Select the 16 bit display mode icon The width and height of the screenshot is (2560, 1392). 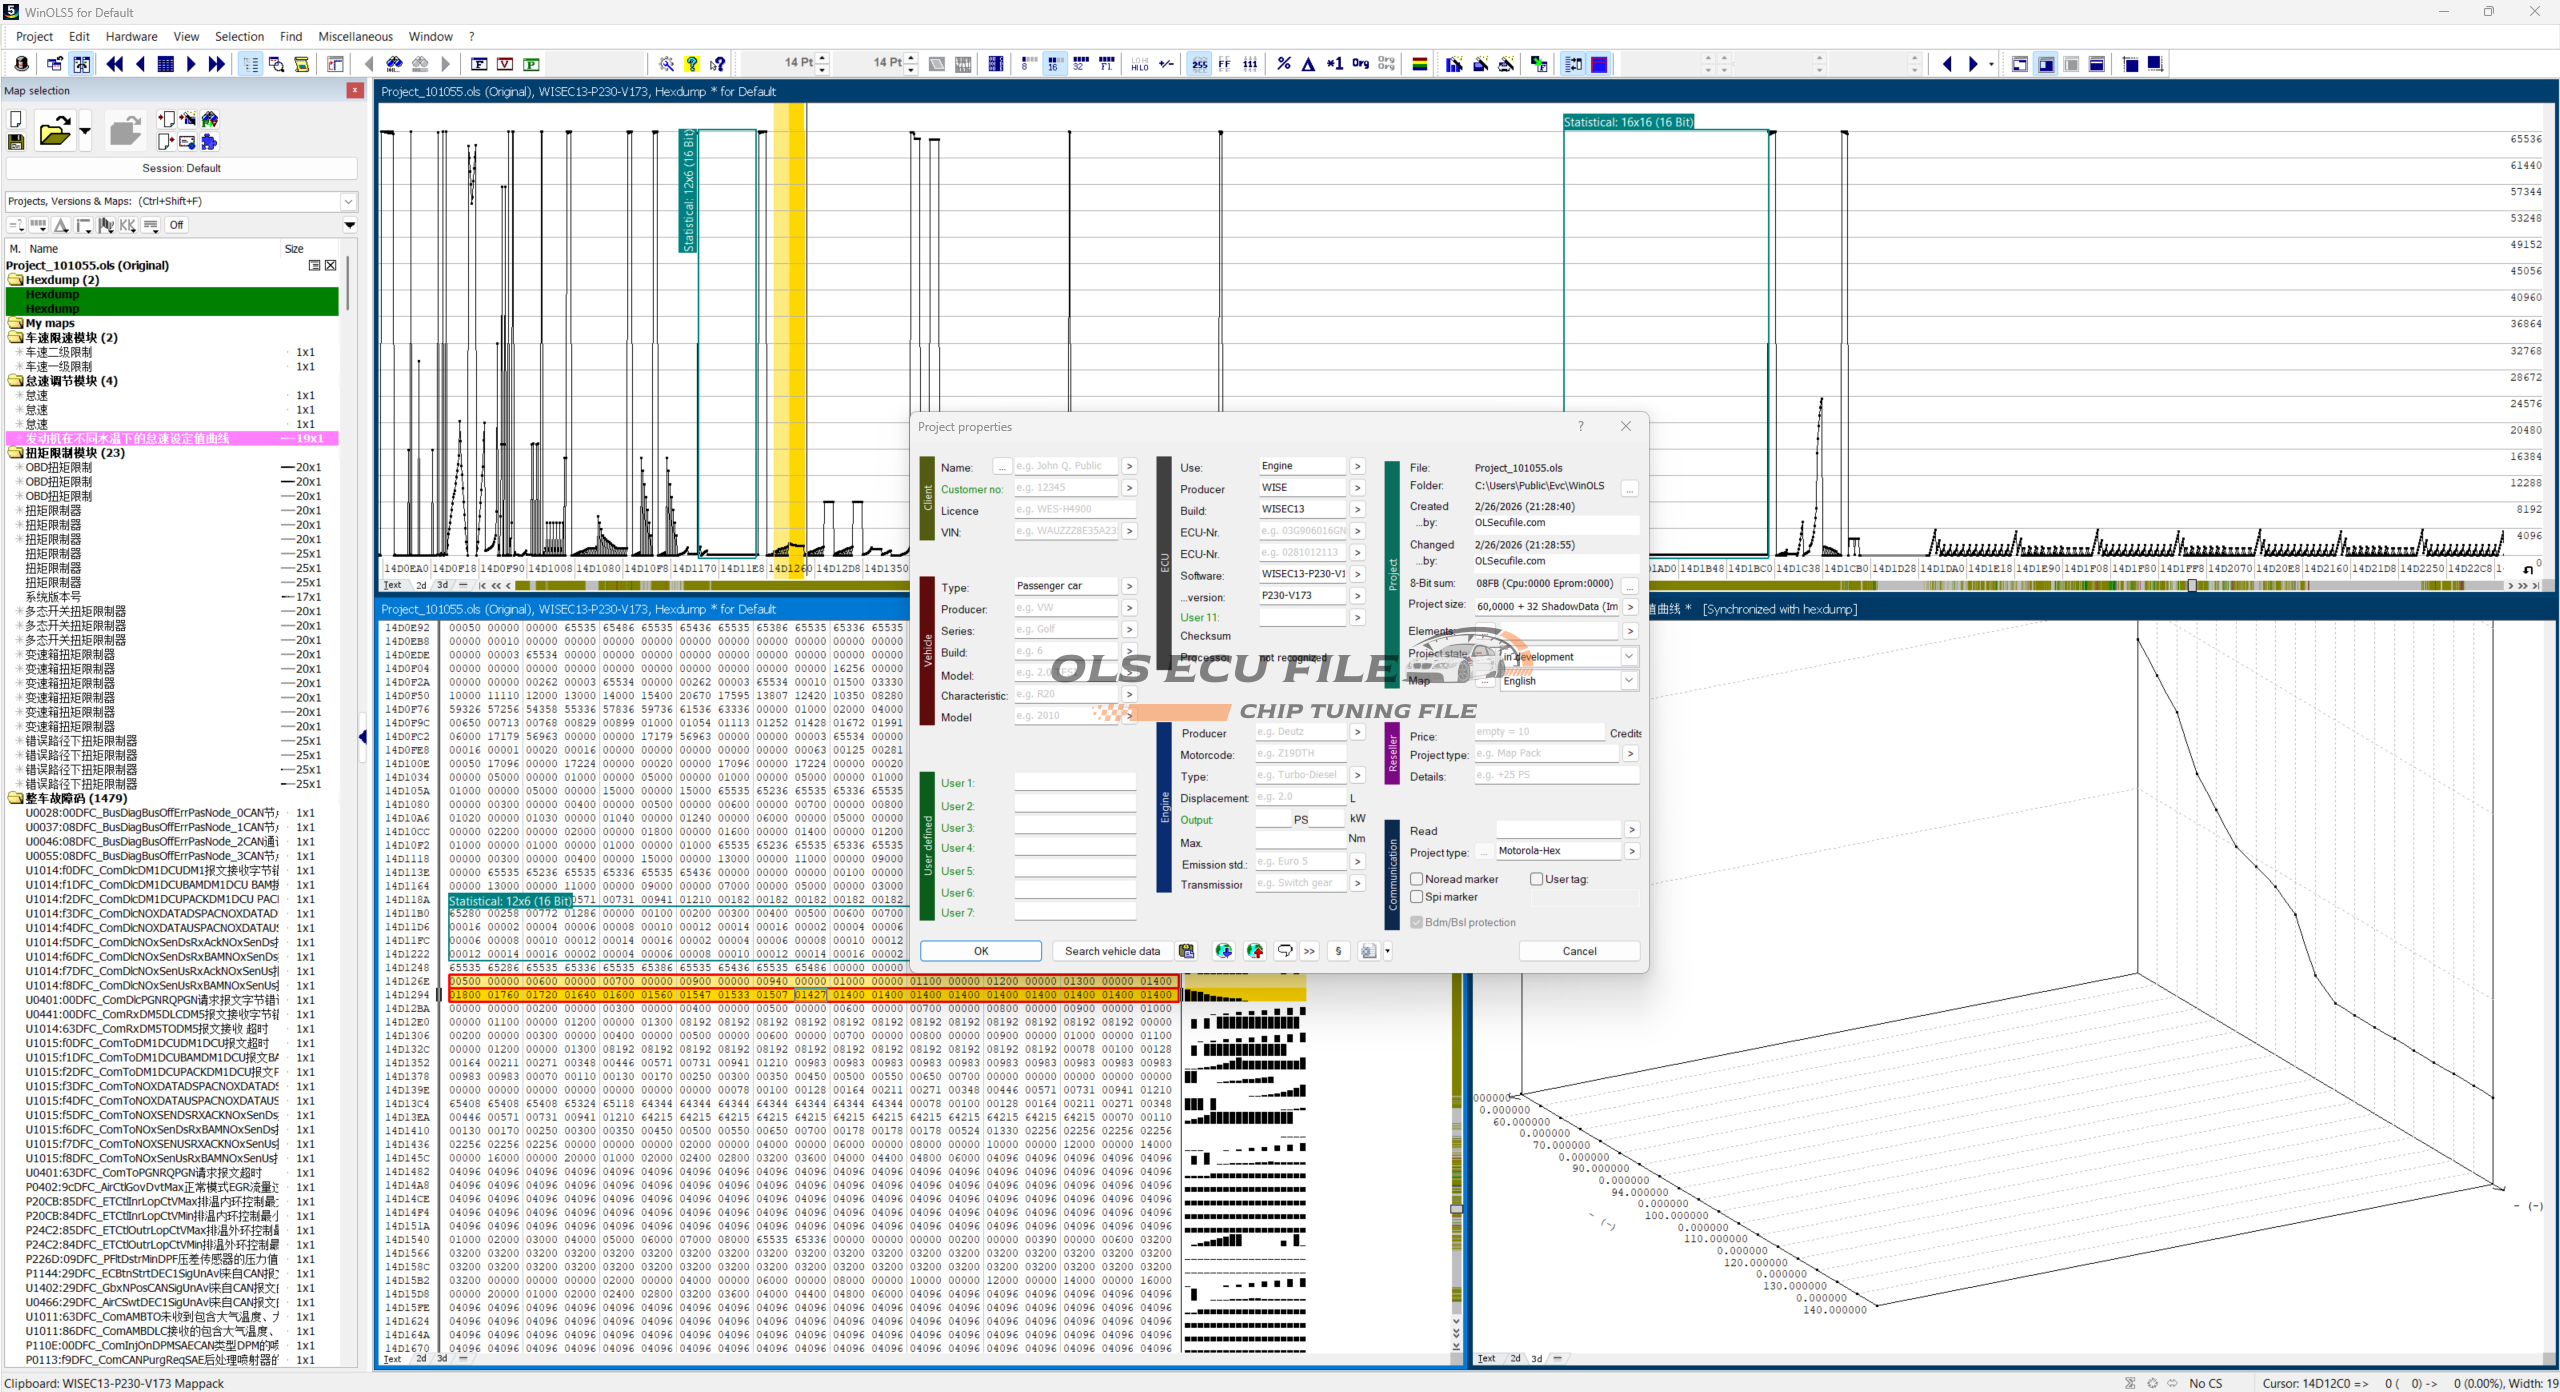[1053, 64]
